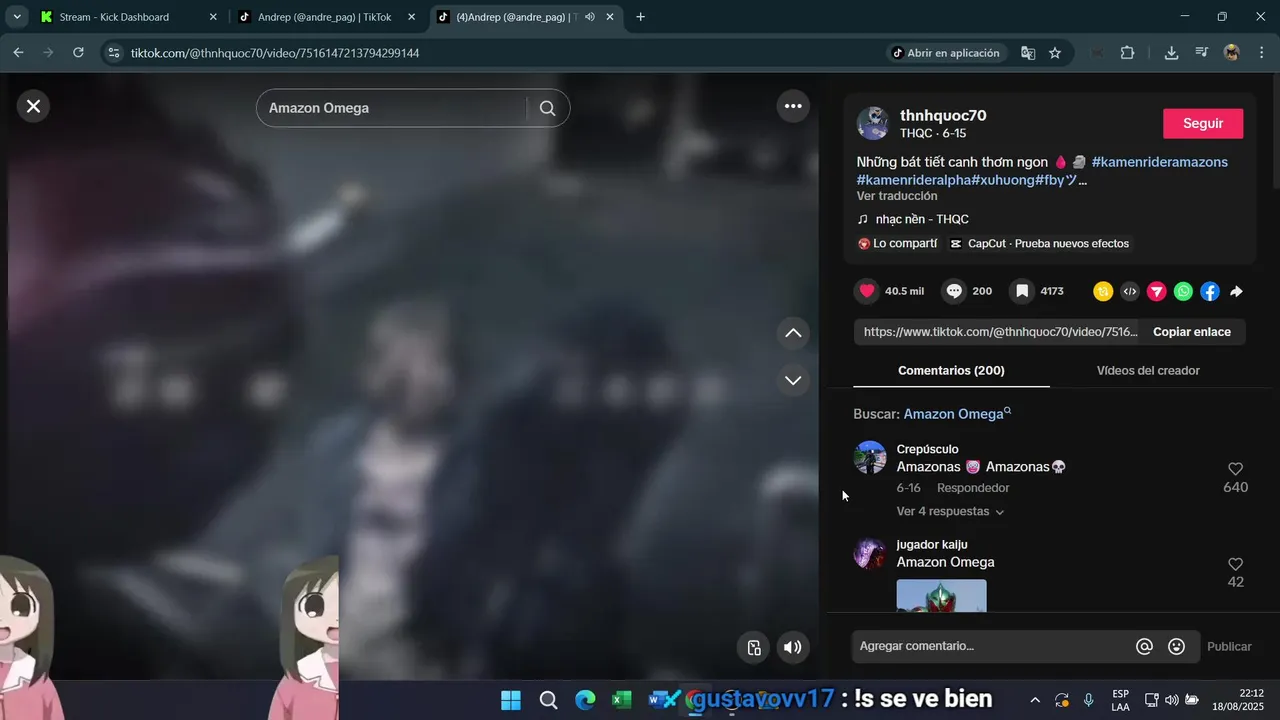
Task: Open comments via speech bubble icon
Action: pos(954,291)
